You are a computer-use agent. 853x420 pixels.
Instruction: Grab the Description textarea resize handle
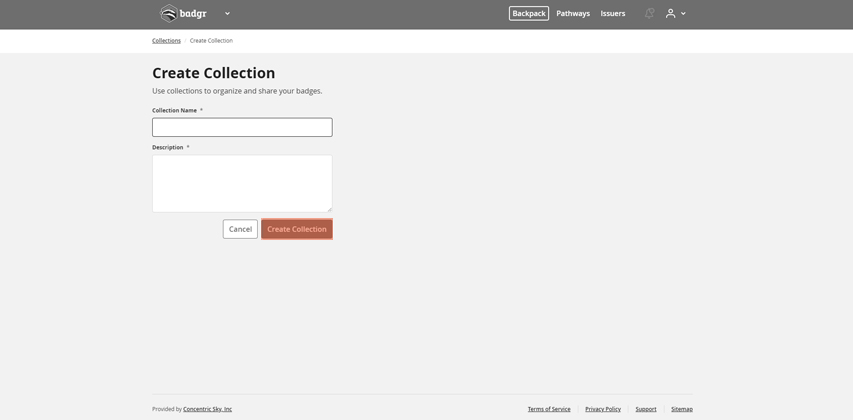pos(329,209)
